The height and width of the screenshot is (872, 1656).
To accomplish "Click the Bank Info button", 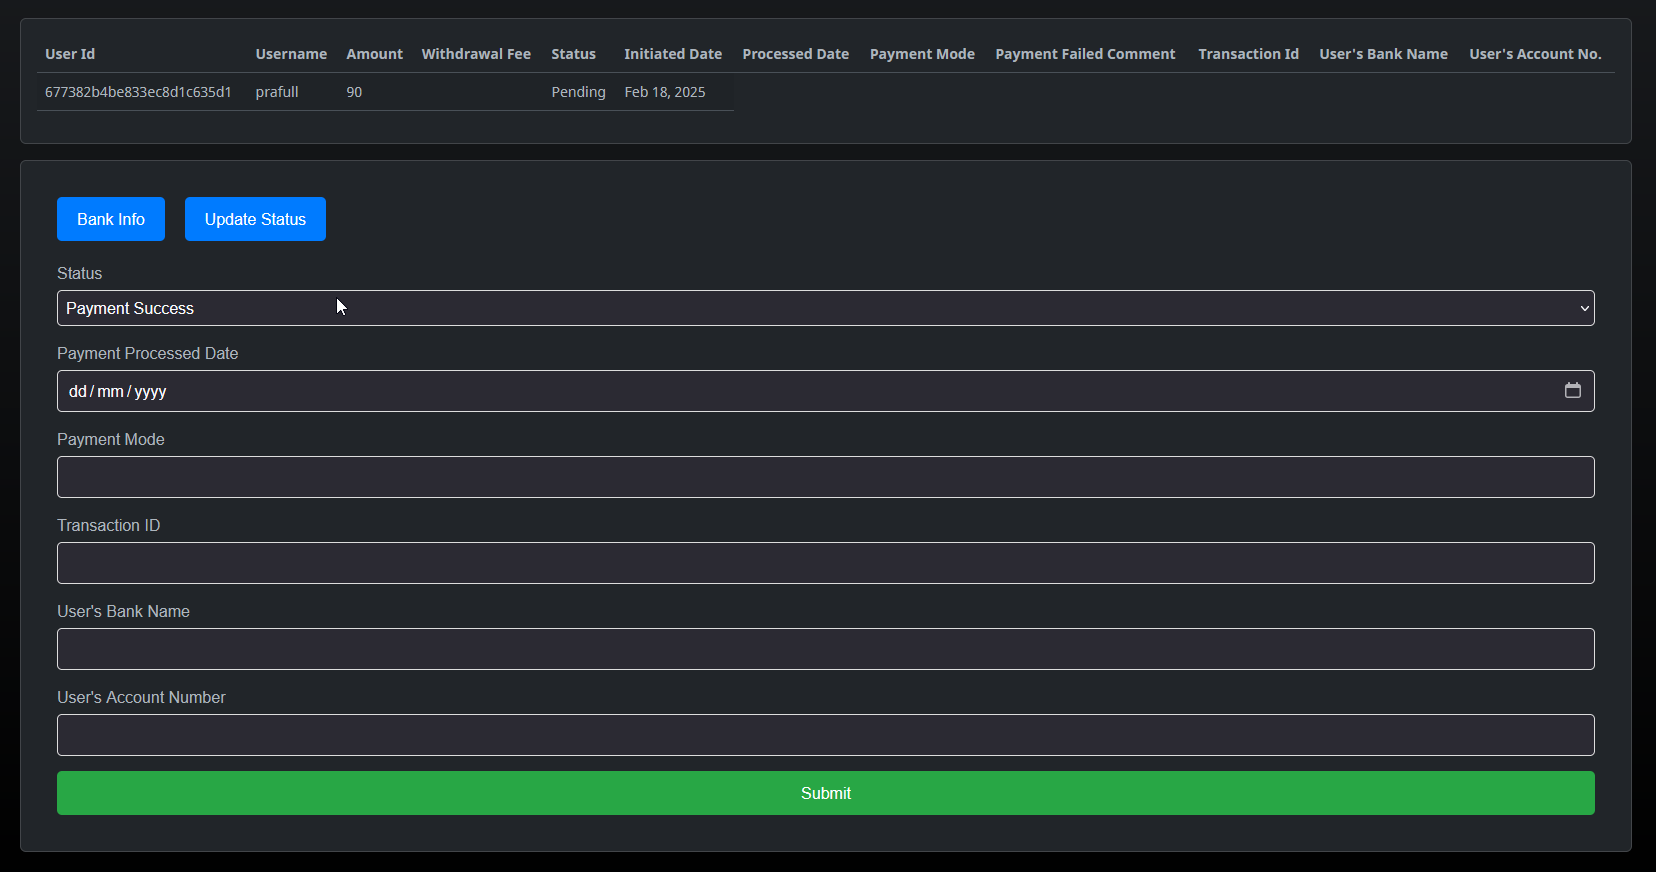I will (x=111, y=219).
